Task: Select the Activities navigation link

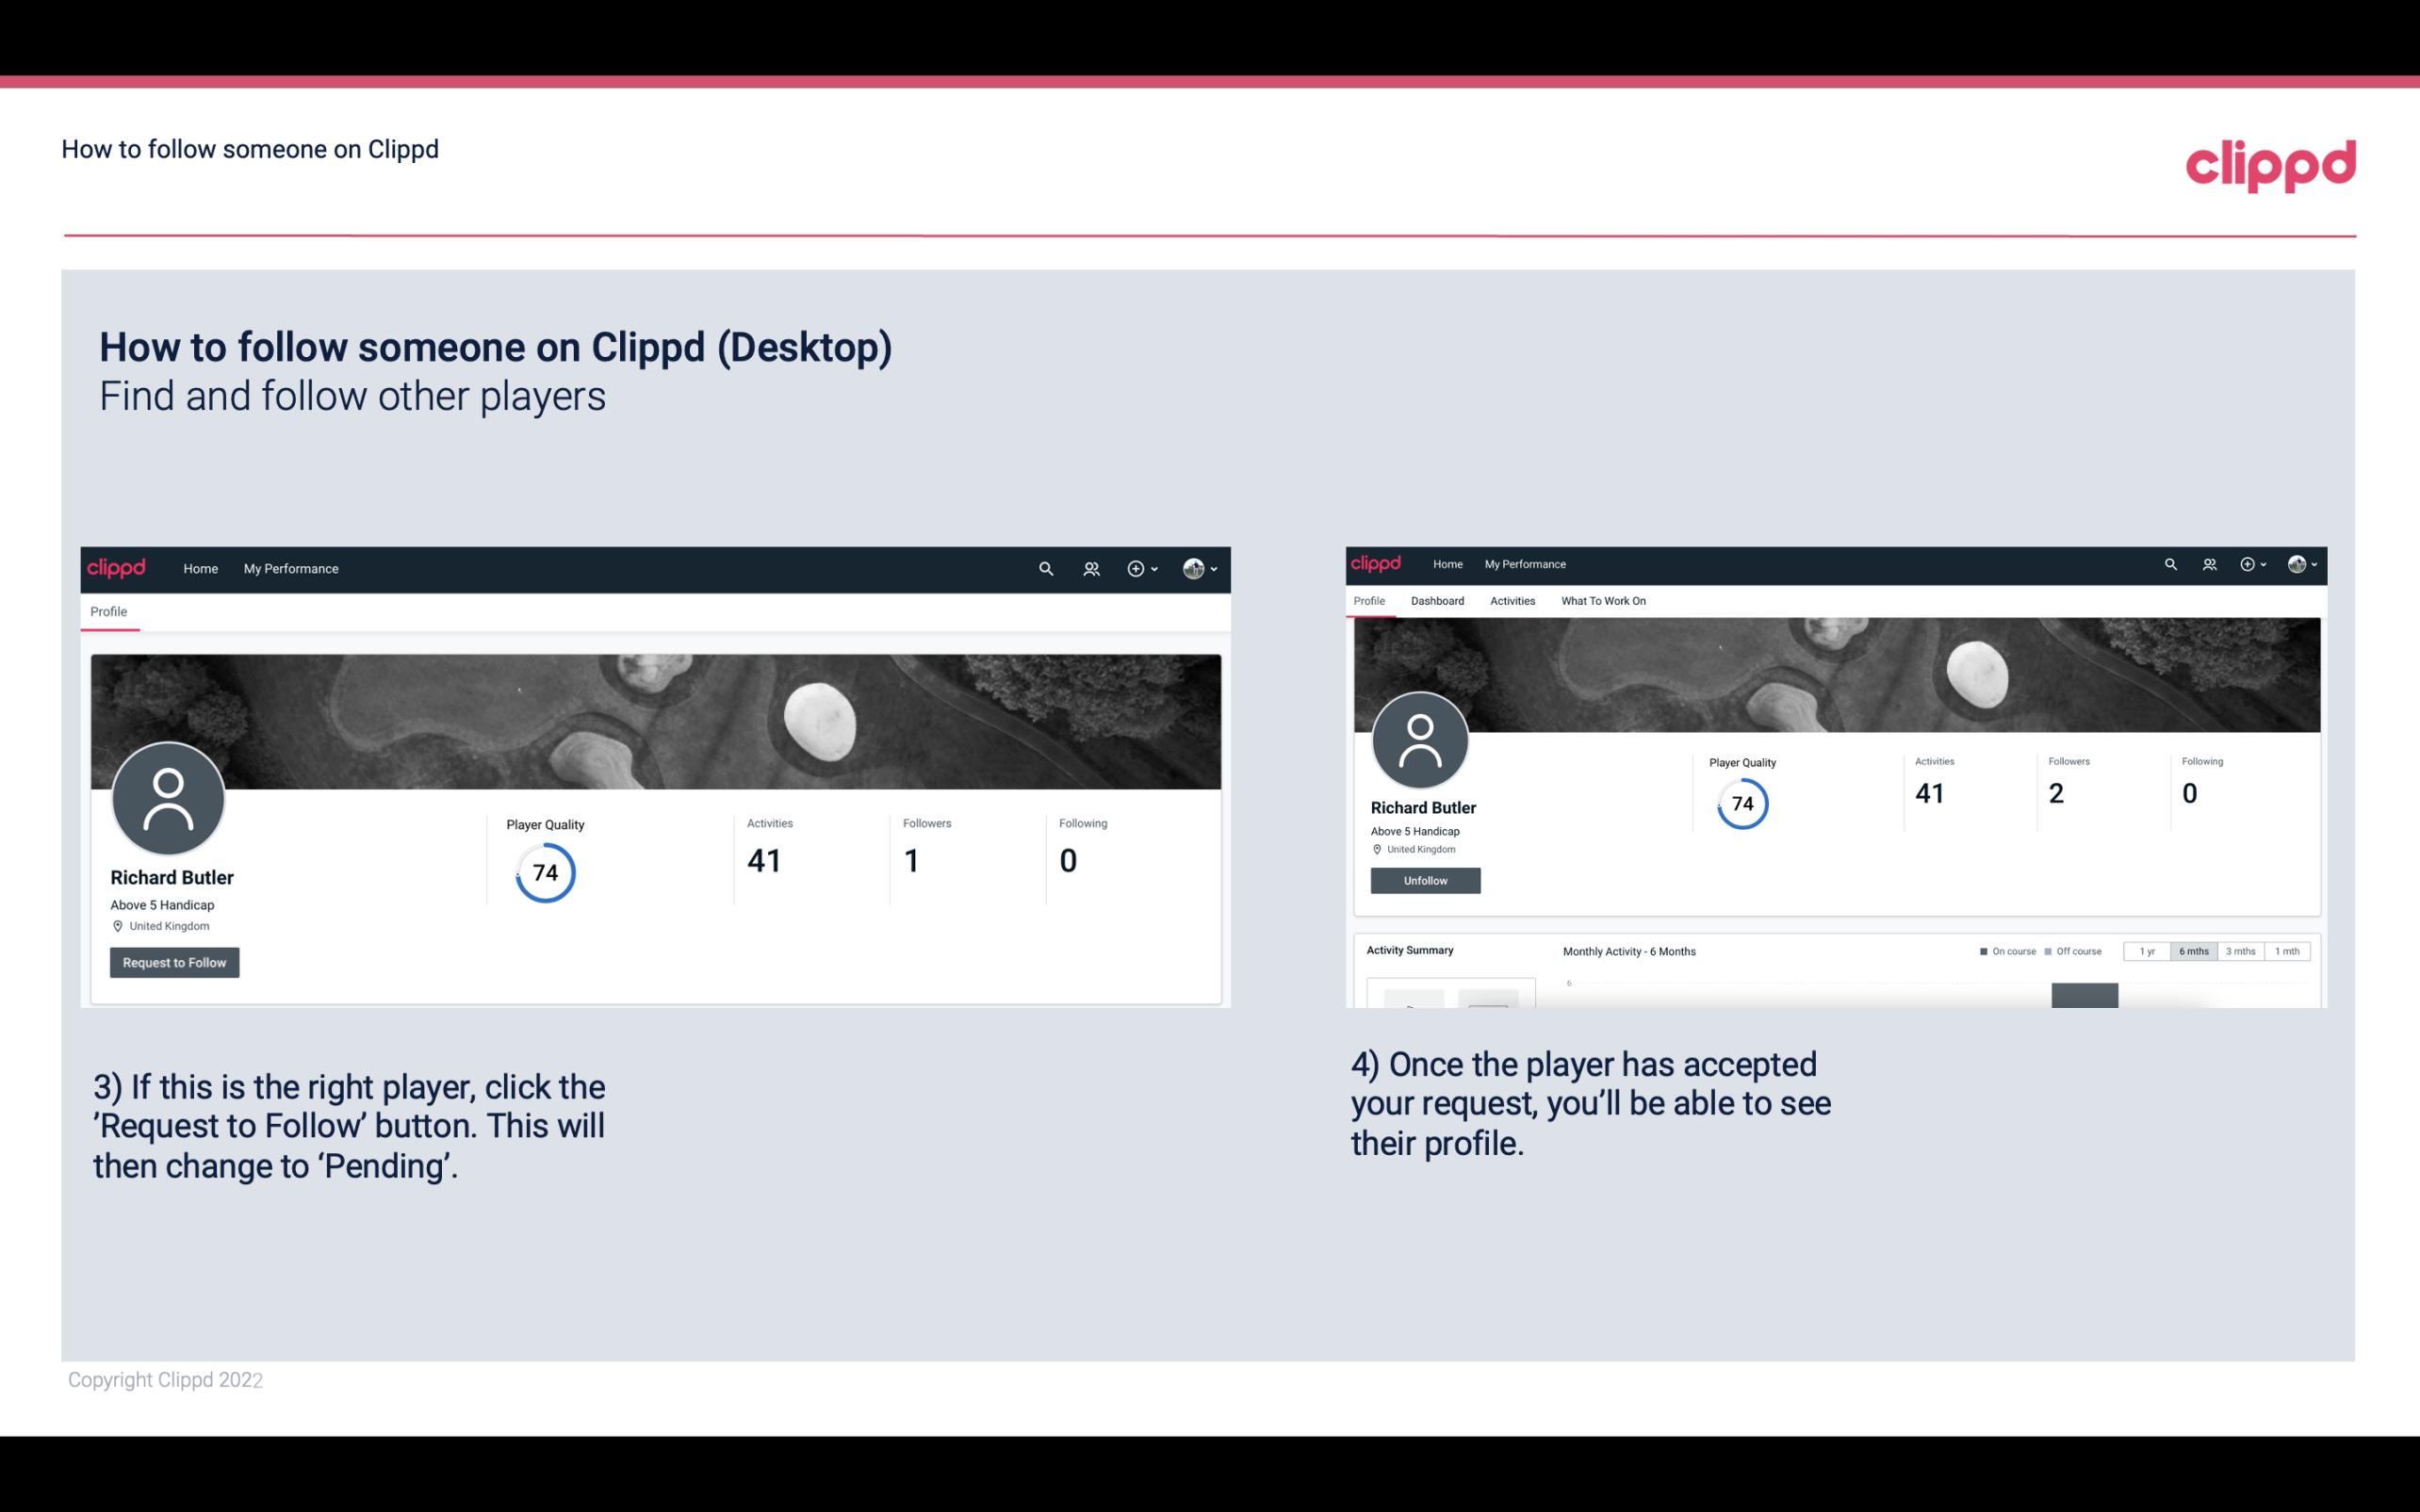Action: [1511, 601]
